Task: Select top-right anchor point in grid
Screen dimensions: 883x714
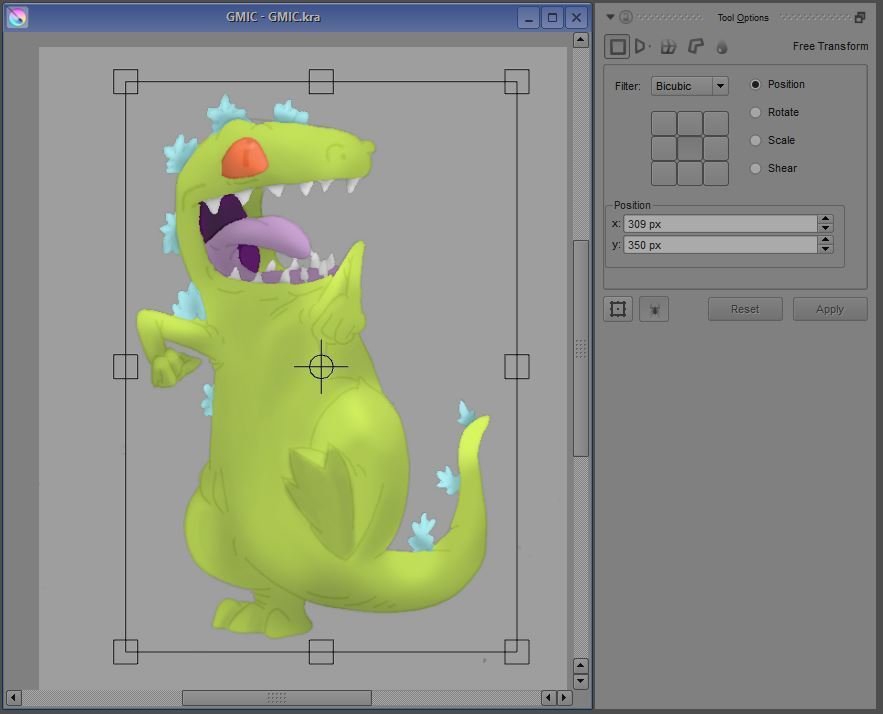Action: (716, 123)
